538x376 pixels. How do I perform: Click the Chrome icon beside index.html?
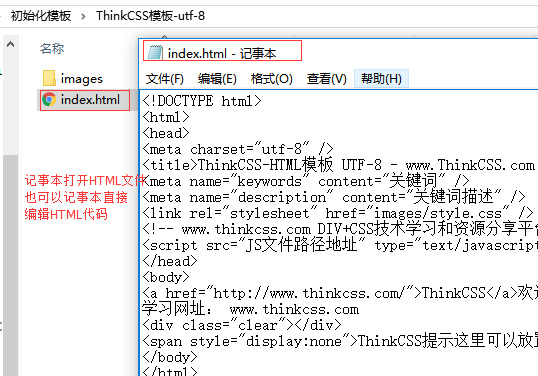coord(49,100)
